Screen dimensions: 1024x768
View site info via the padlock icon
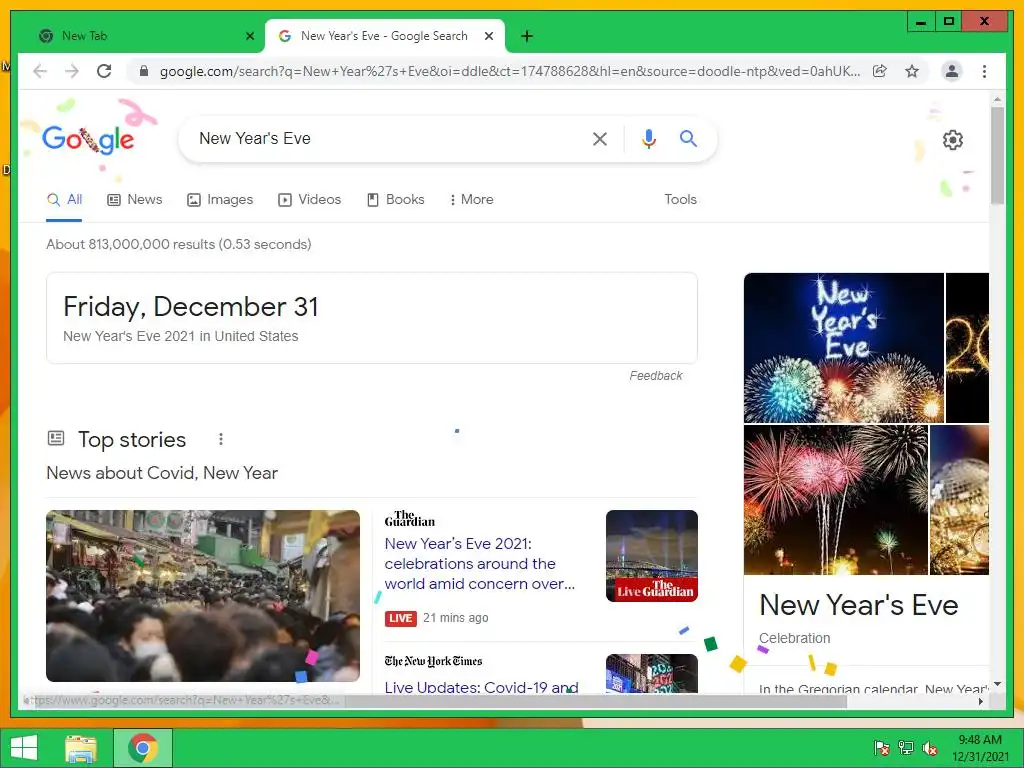[144, 71]
